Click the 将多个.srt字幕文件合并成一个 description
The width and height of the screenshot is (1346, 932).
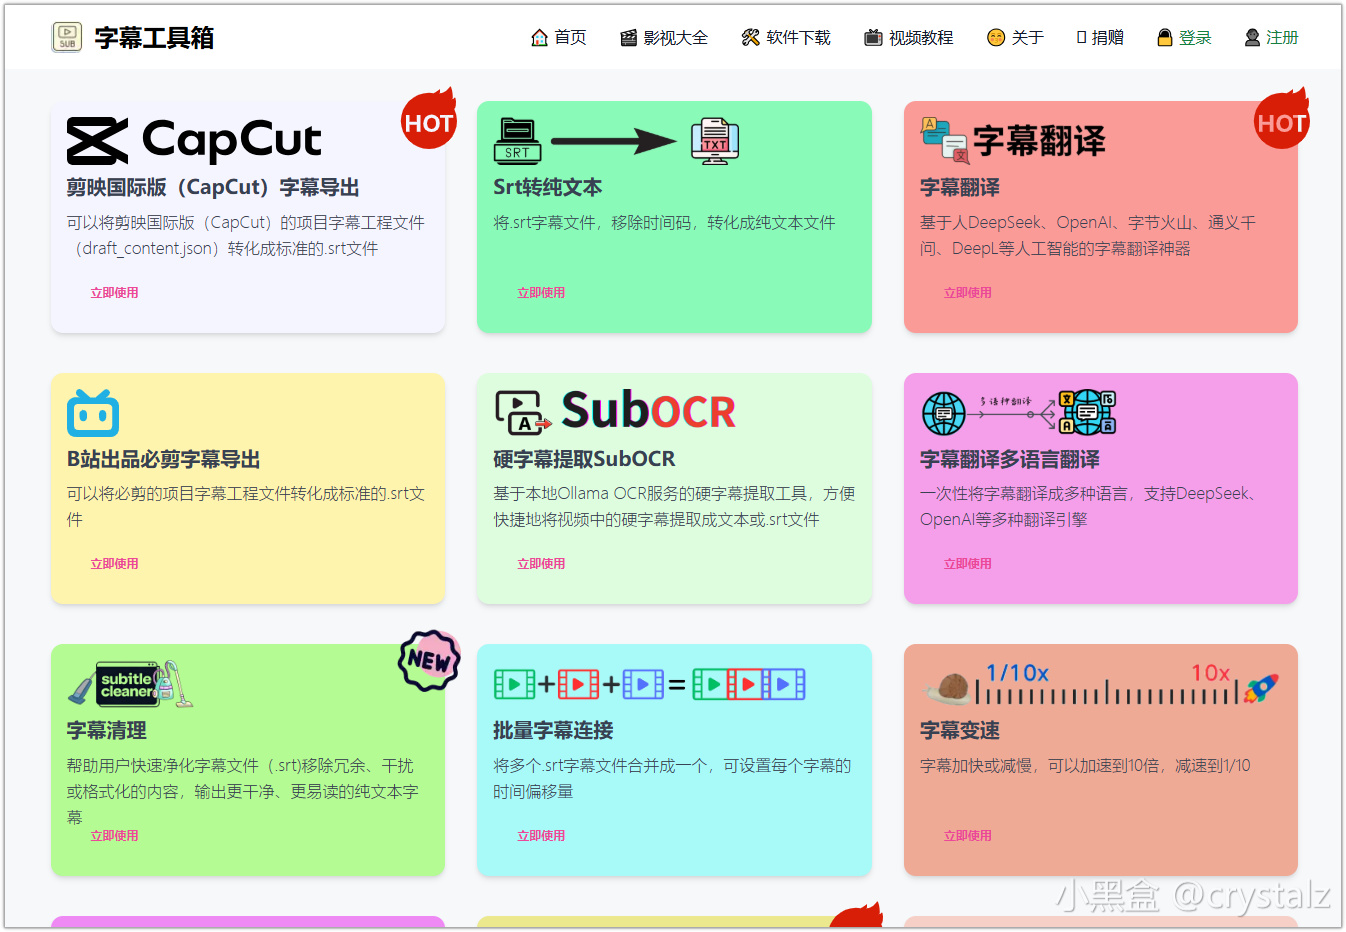tap(672, 779)
